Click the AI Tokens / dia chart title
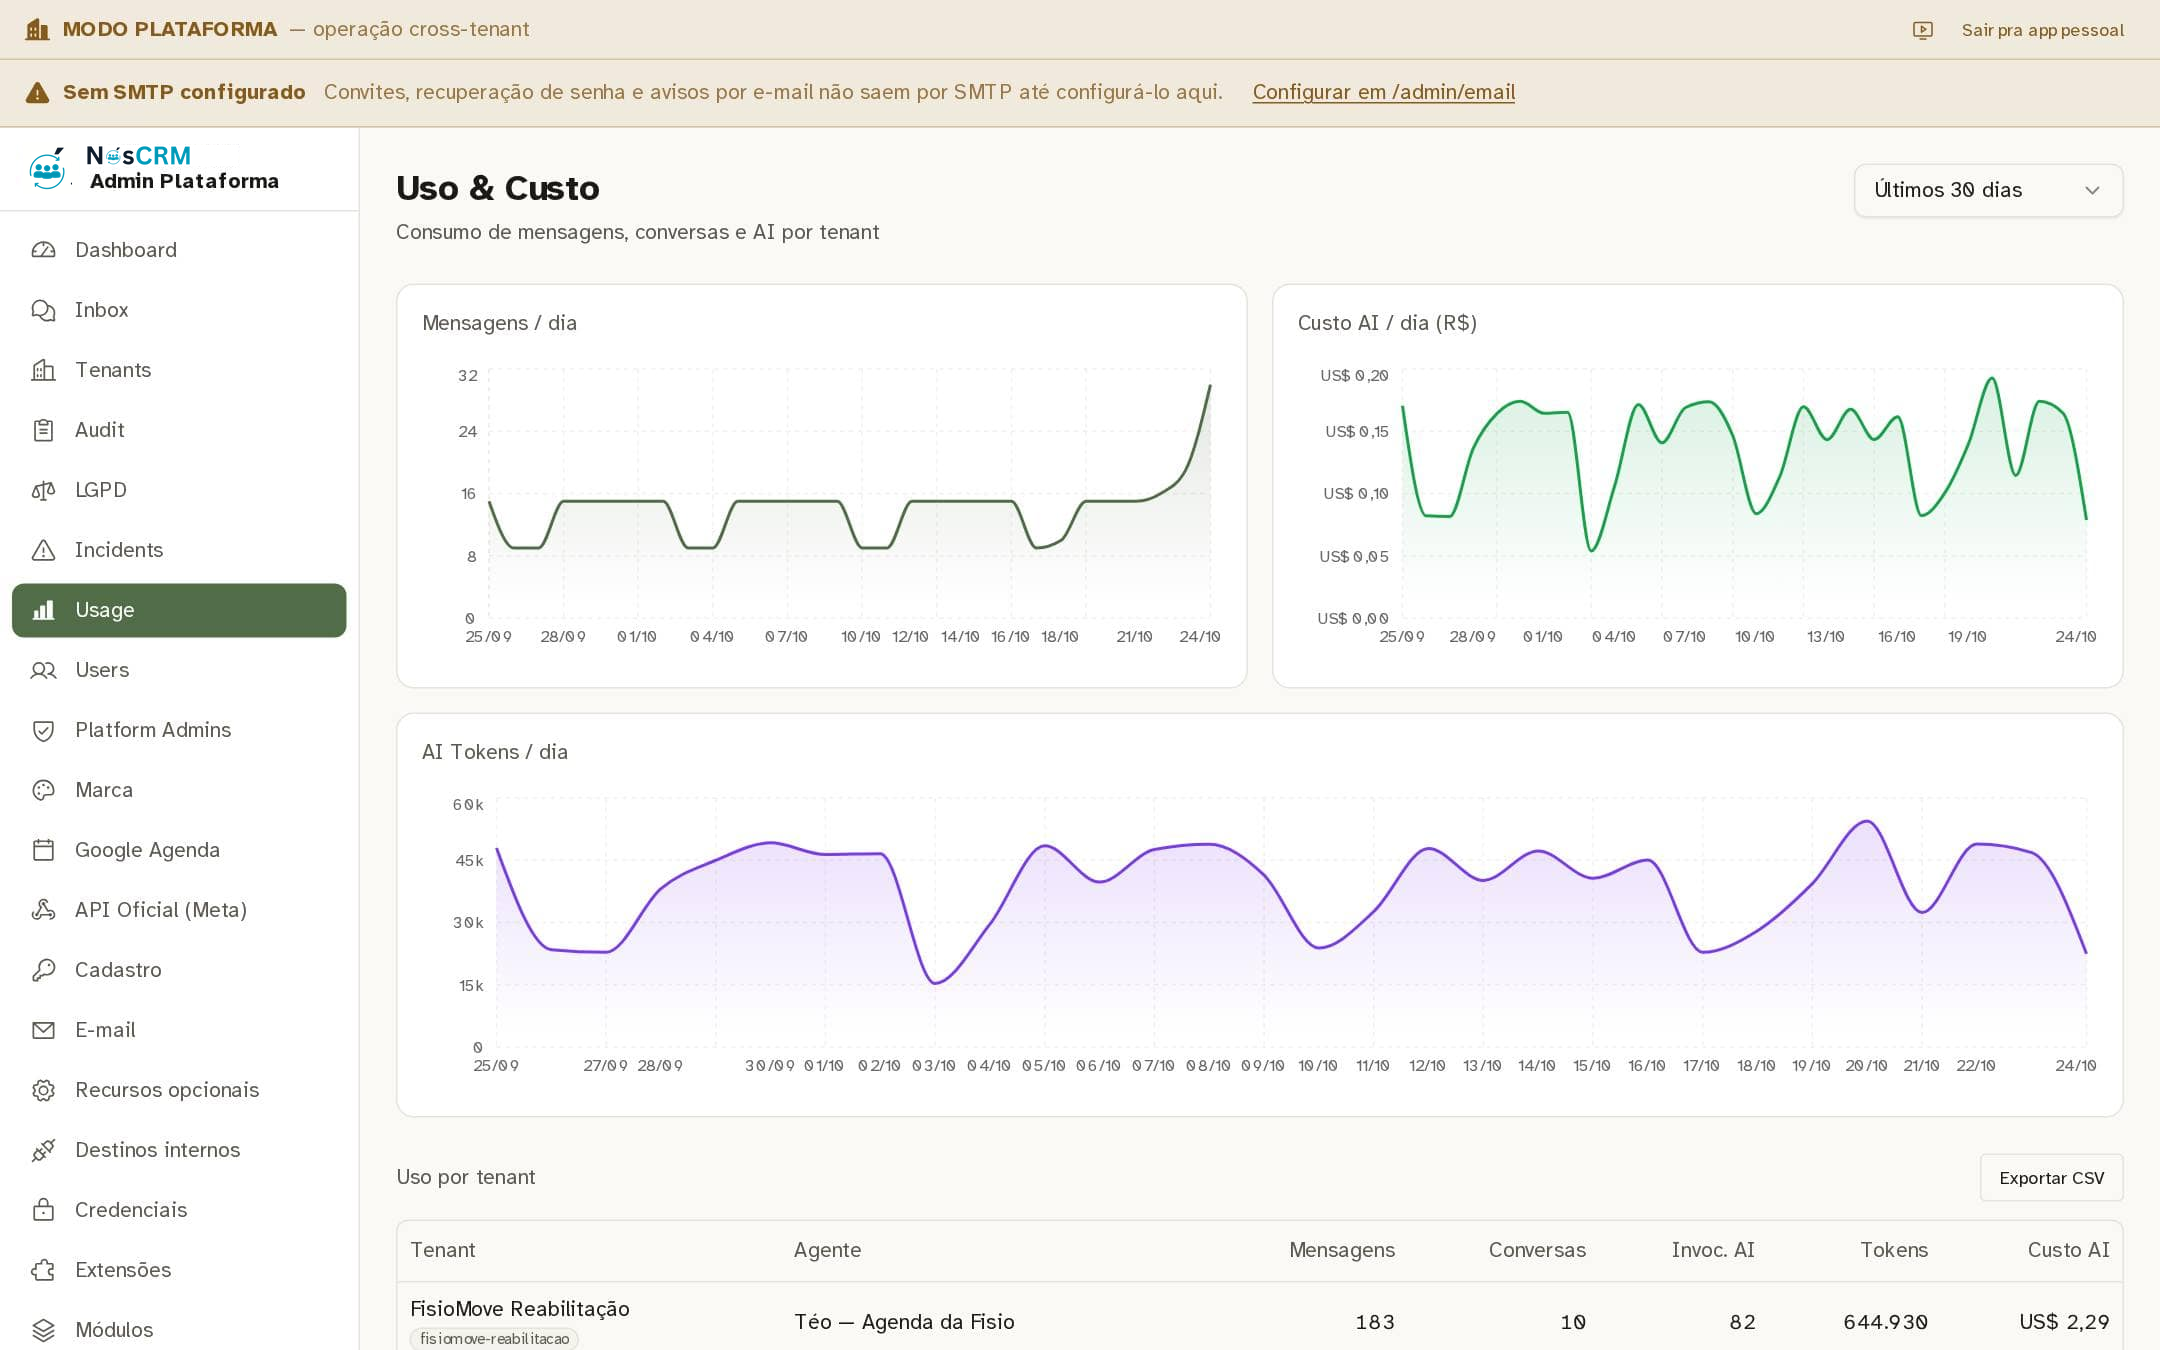Screen dimensions: 2160x1350 495,752
